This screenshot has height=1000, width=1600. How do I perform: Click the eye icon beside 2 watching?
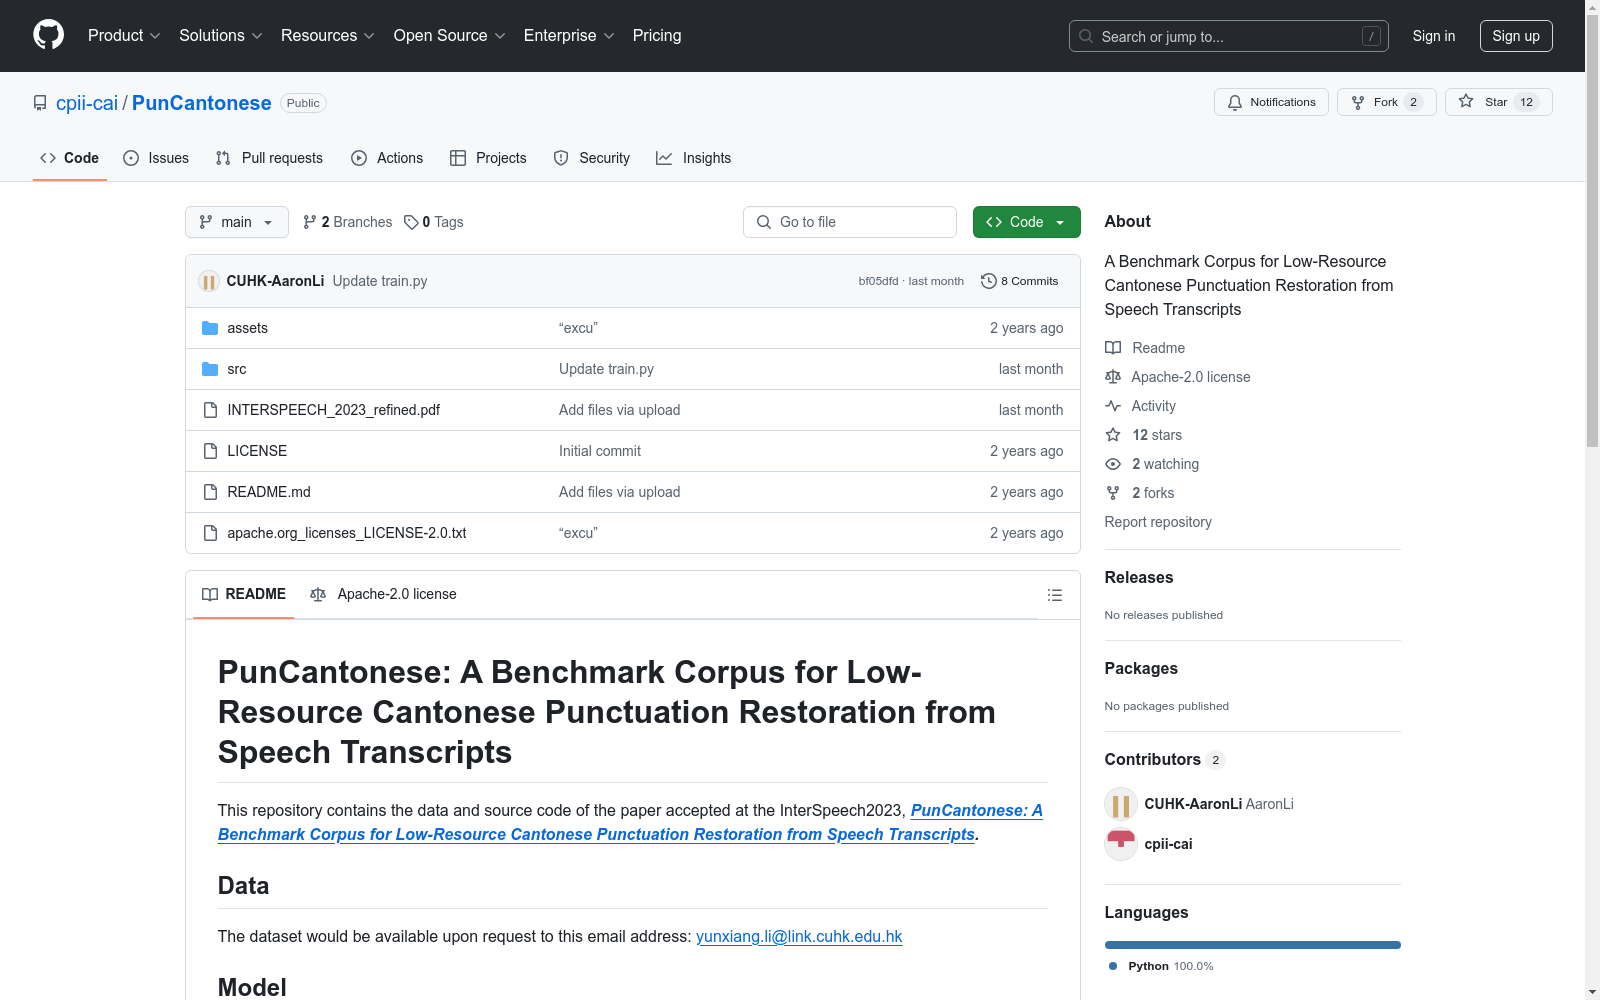[x=1113, y=464]
